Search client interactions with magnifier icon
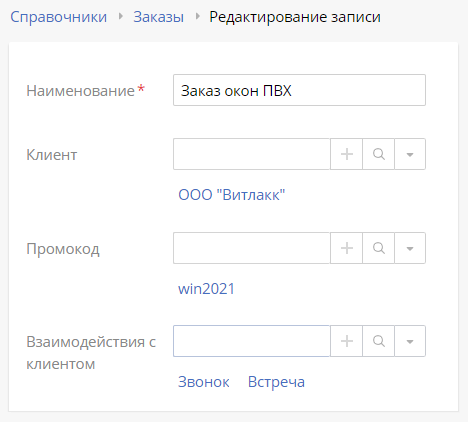 [x=378, y=341]
